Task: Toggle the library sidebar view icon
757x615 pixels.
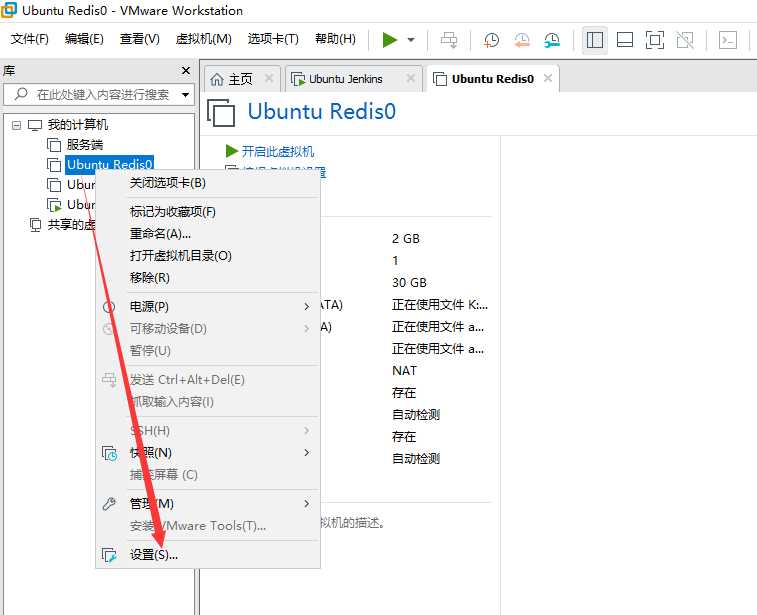Action: (x=595, y=40)
